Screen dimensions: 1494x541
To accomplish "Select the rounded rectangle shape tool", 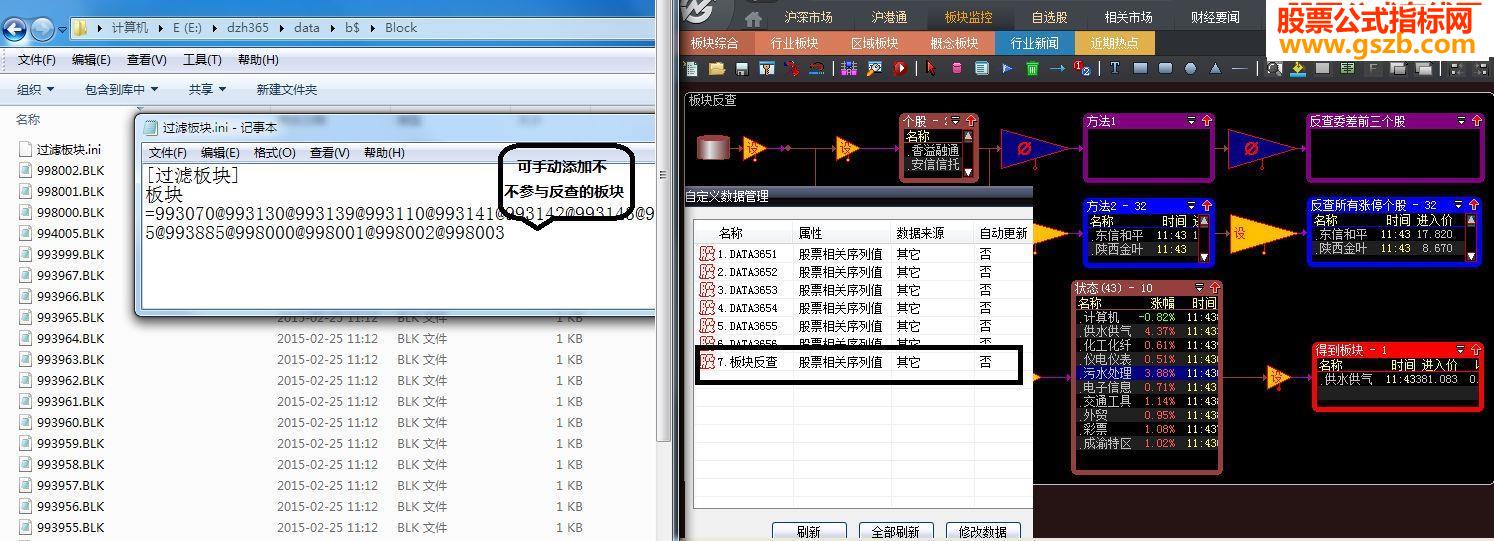I will point(1165,68).
